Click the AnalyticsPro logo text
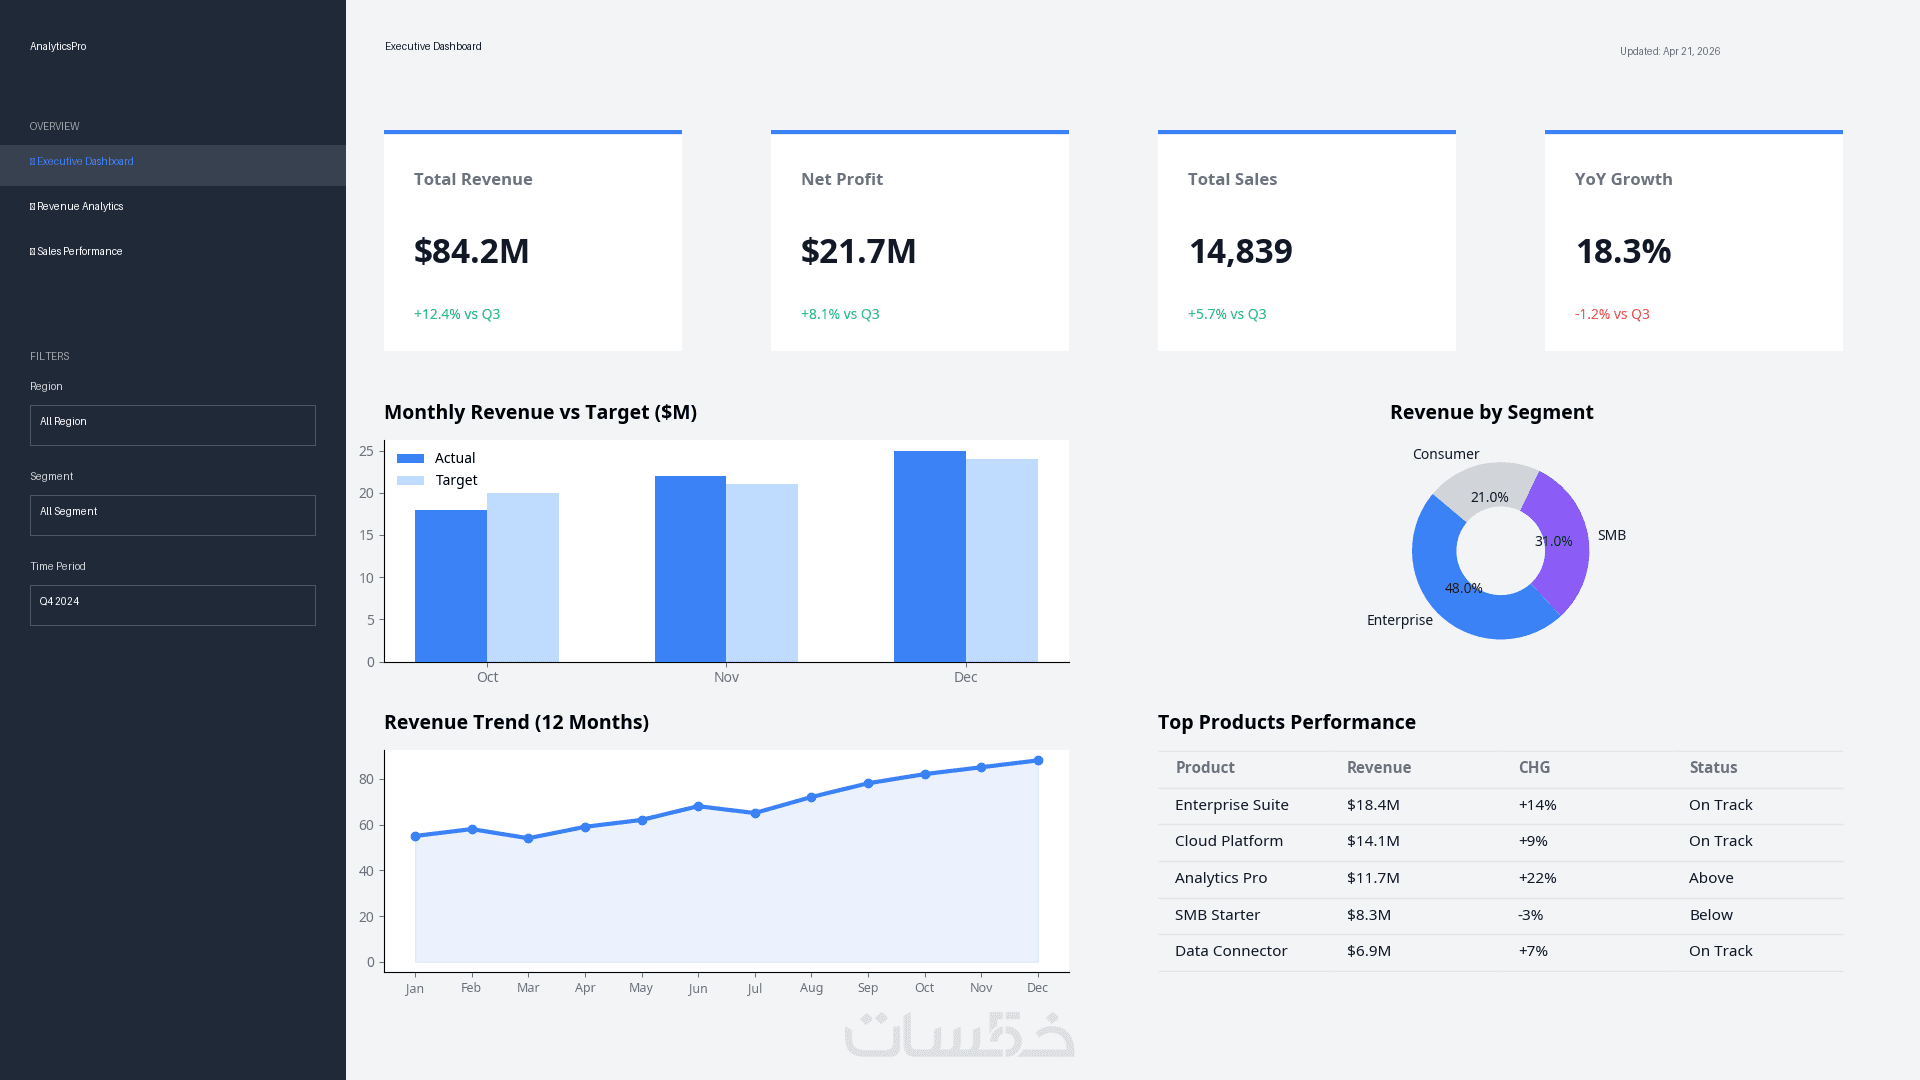 [58, 47]
